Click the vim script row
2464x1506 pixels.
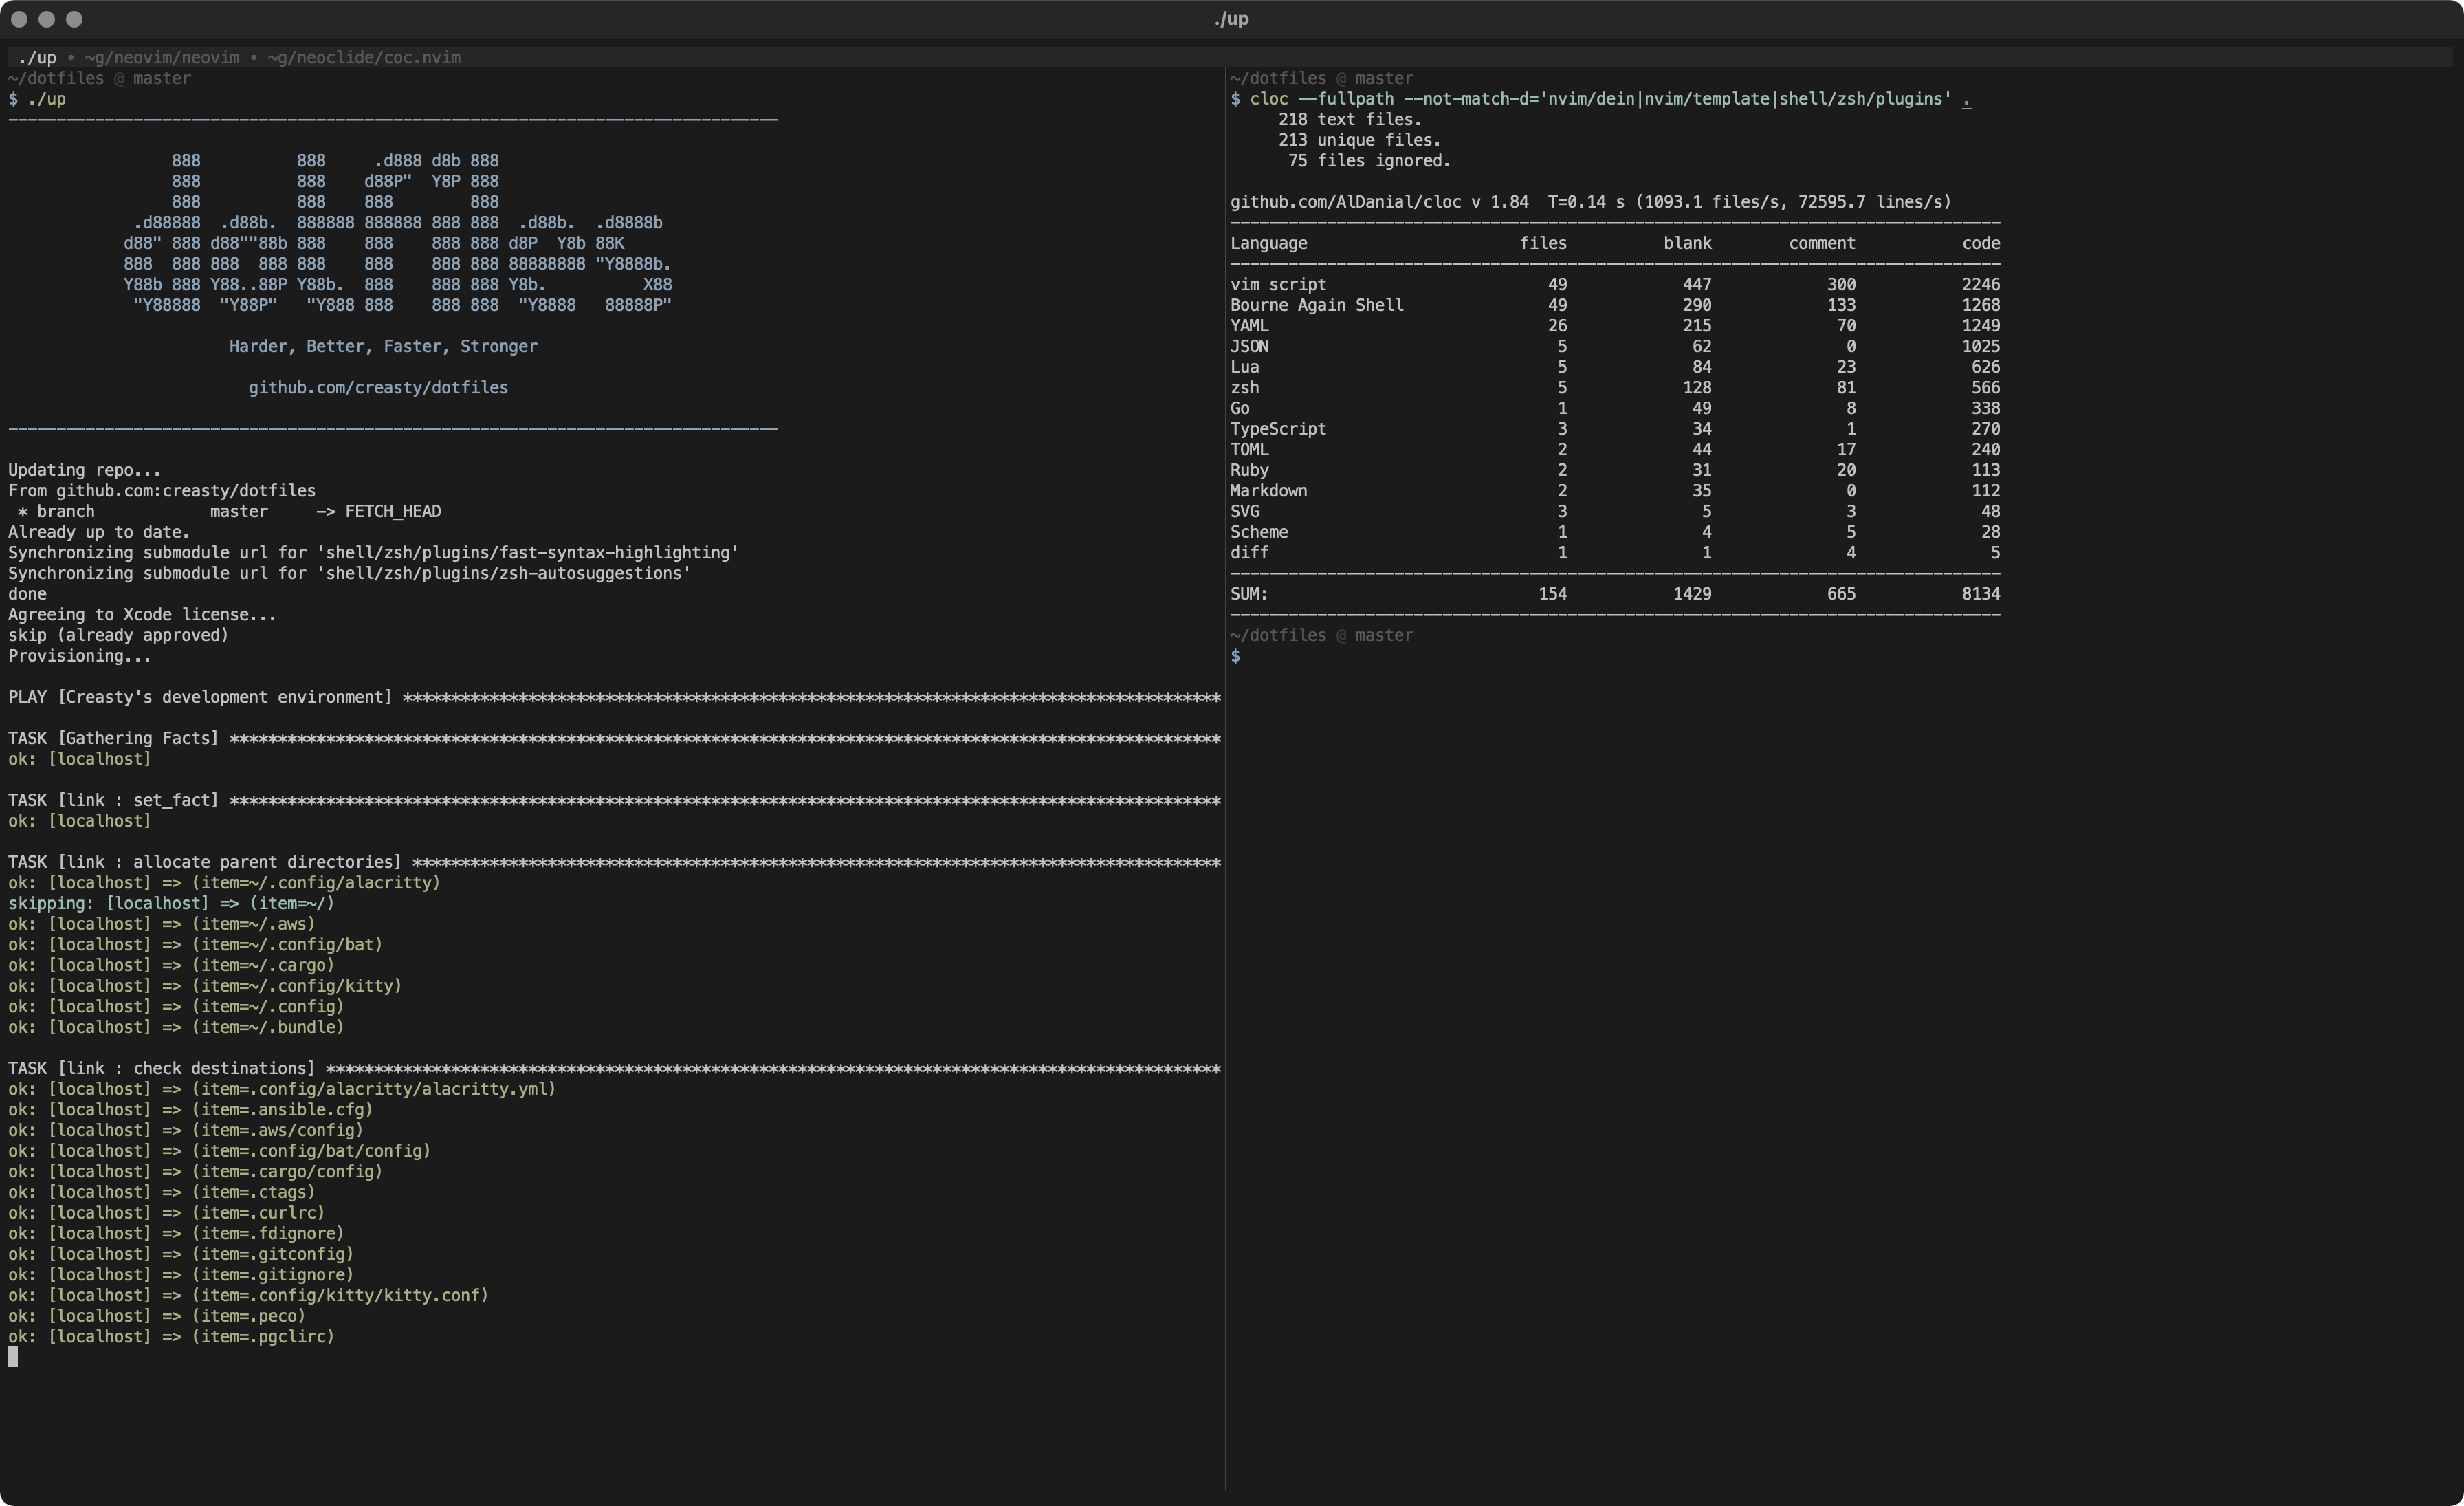[x=1278, y=285]
